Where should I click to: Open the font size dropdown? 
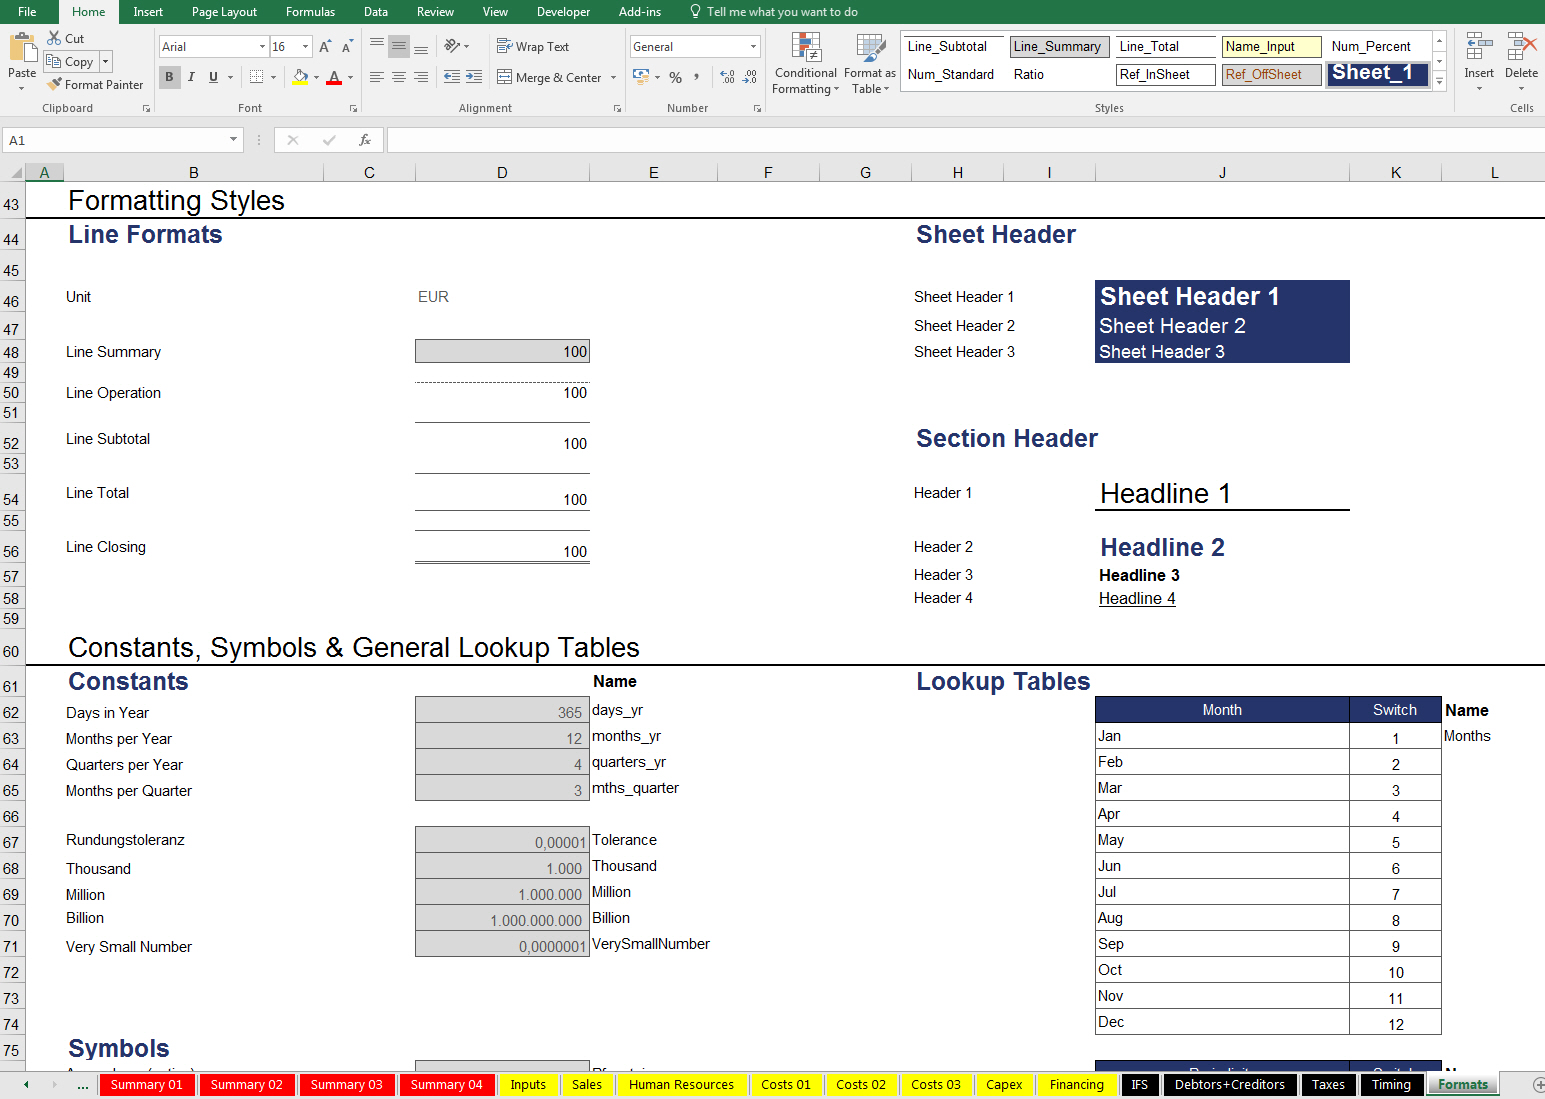[x=303, y=46]
